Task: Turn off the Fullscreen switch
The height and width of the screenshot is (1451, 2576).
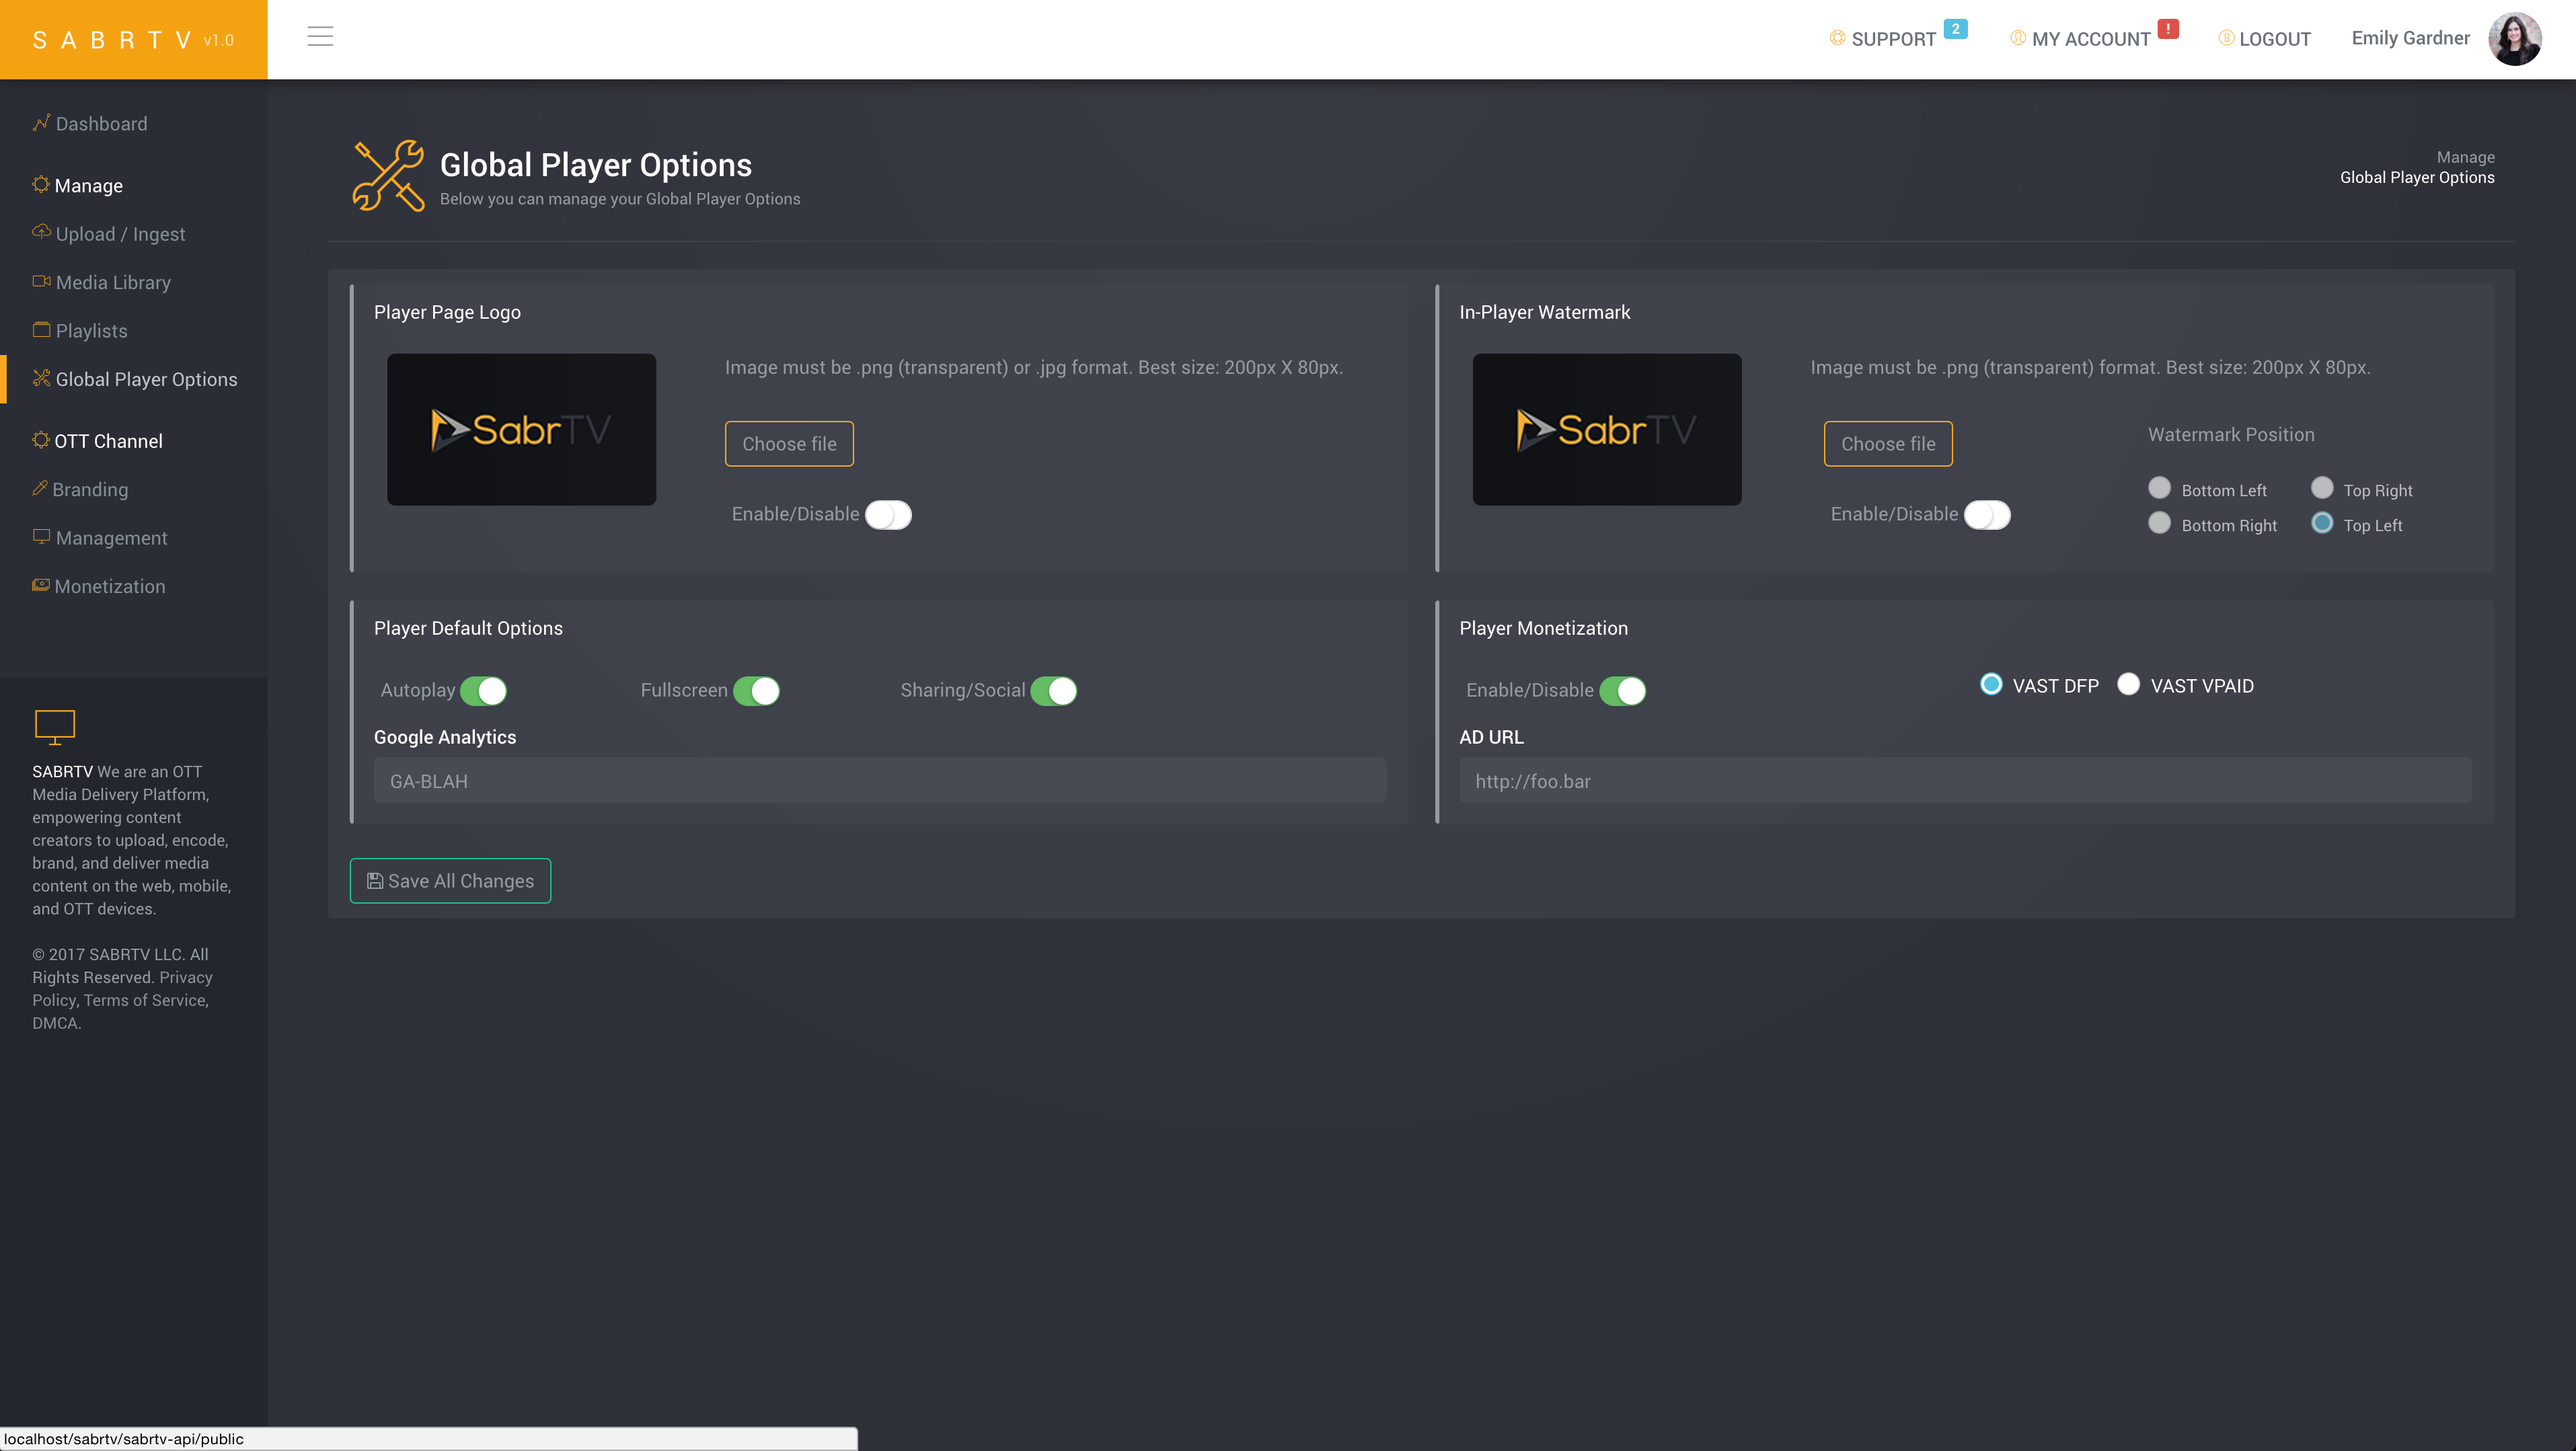Action: pyautogui.click(x=756, y=691)
